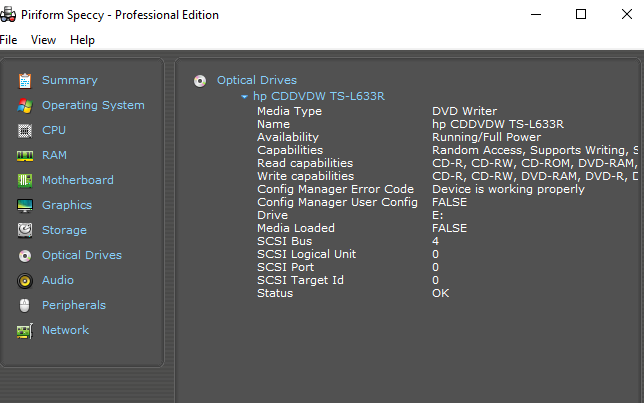Go to Optical Drives in sidebar
The image size is (644, 403).
(81, 255)
